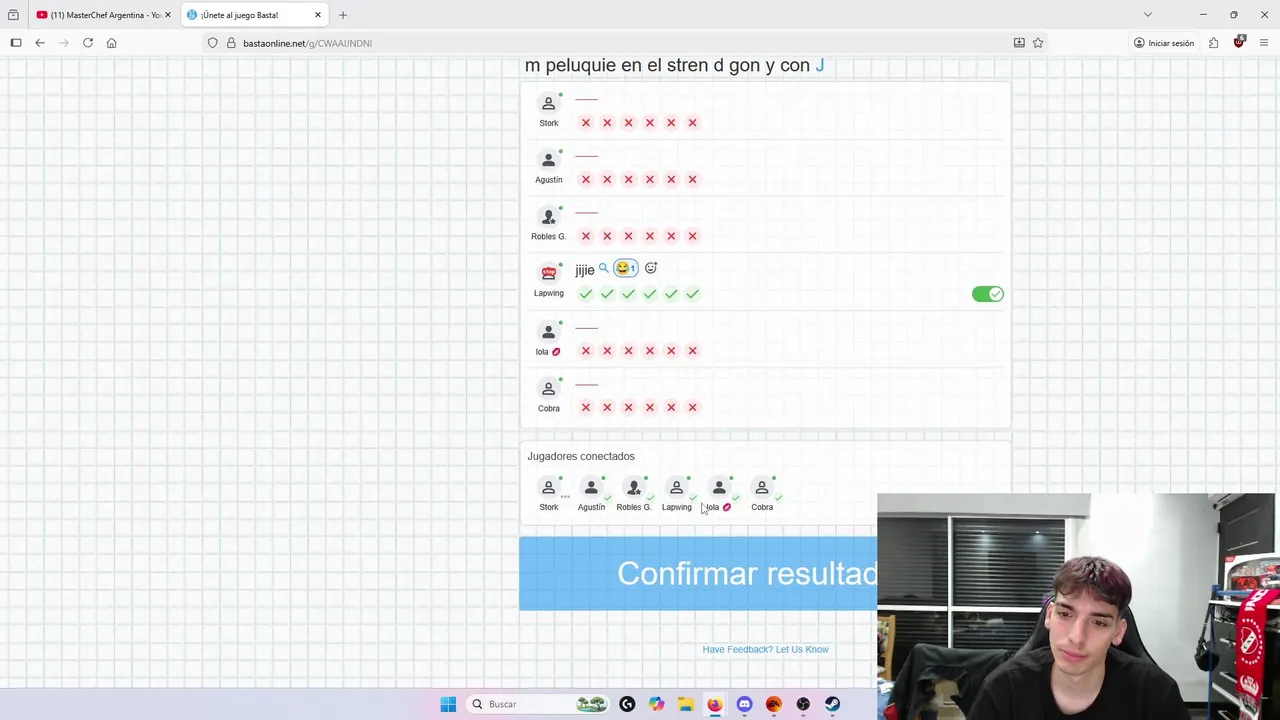Click lola's avatar in the results list
Image resolution: width=1280 pixels, height=720 pixels.
tap(548, 332)
